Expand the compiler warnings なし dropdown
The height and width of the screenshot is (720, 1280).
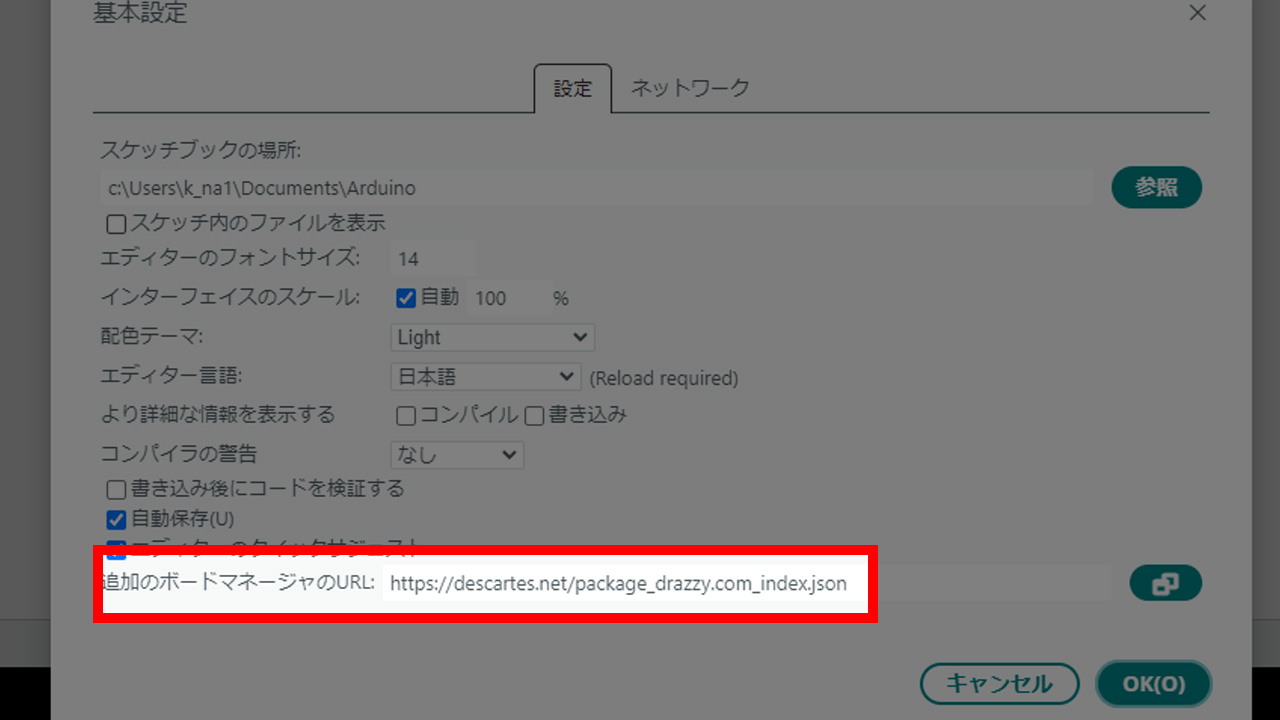457,455
